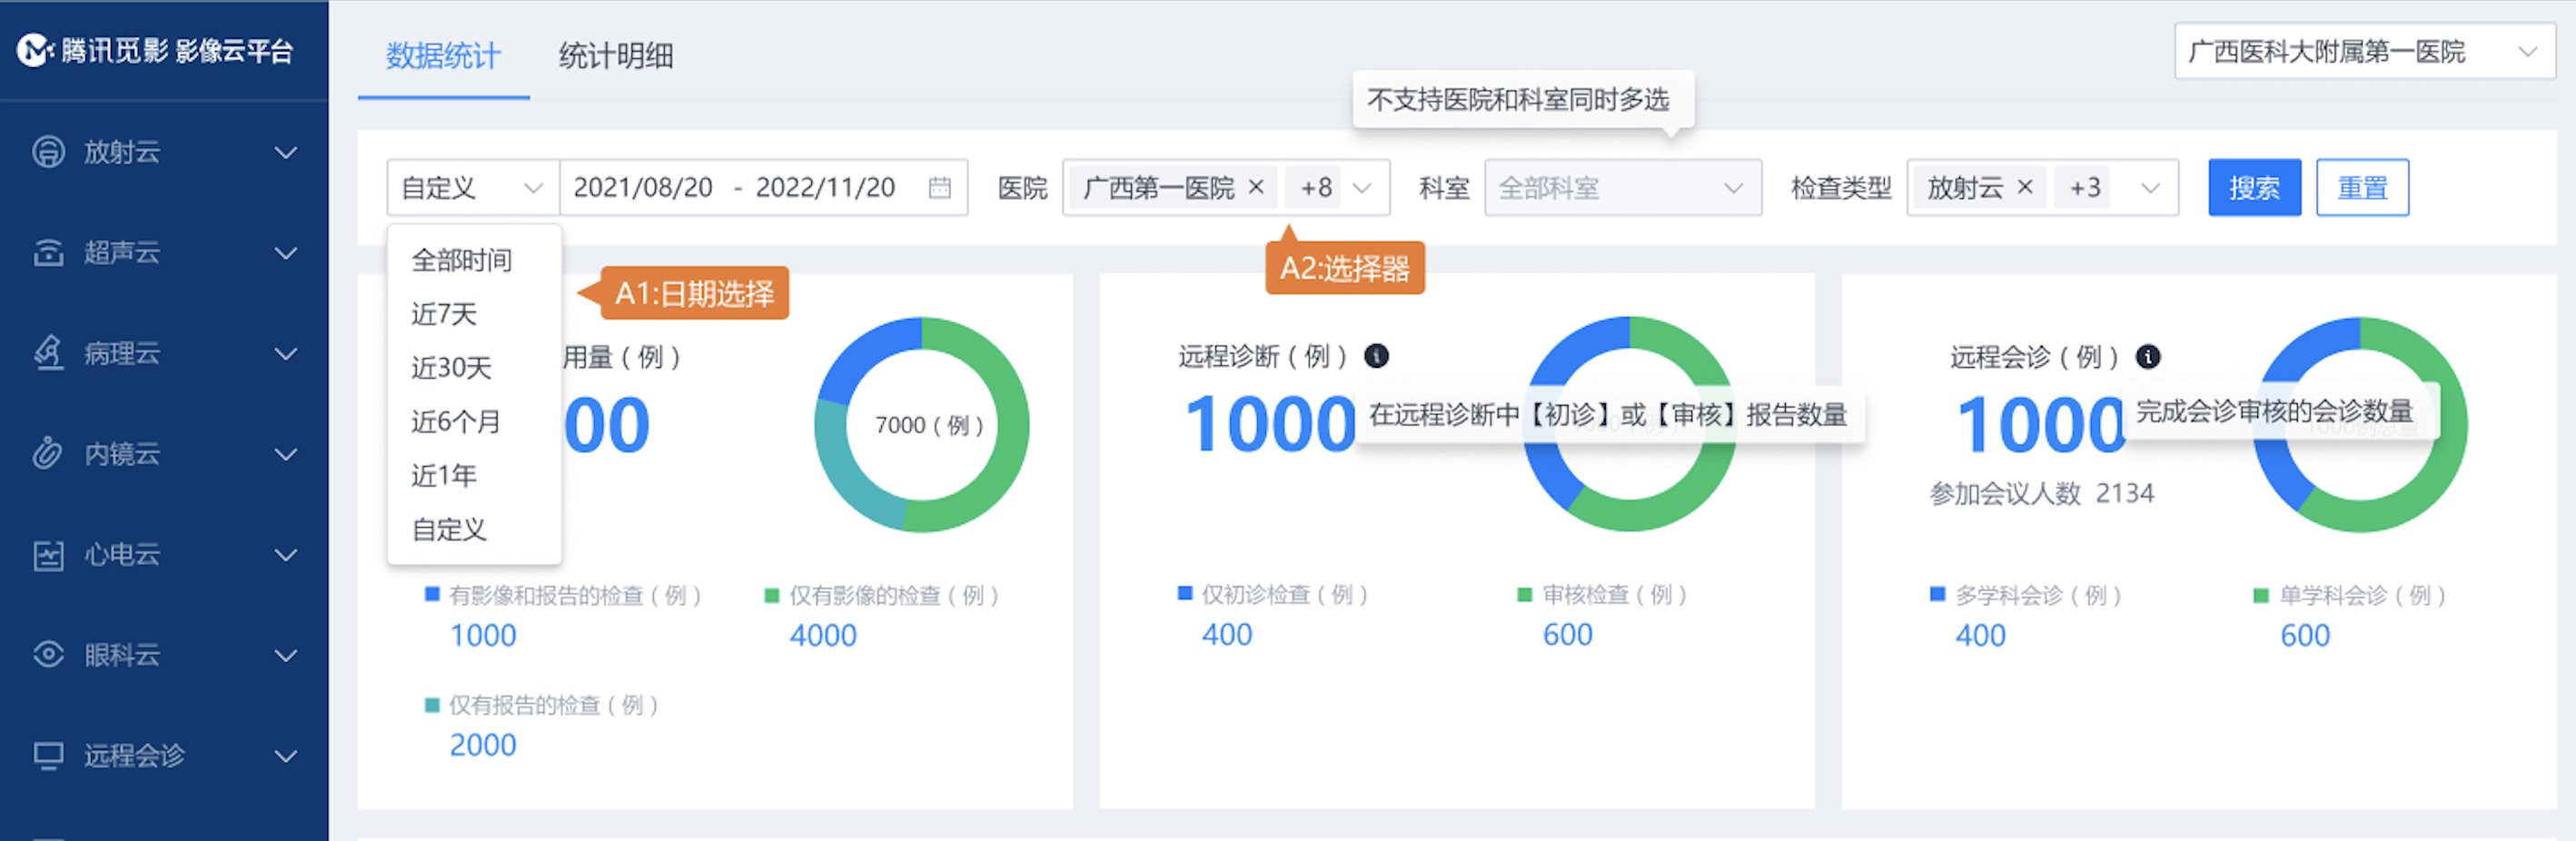Open the 广西医科大附属第一医院 hospital dropdown
This screenshot has width=2576, height=841.
tap(2364, 51)
